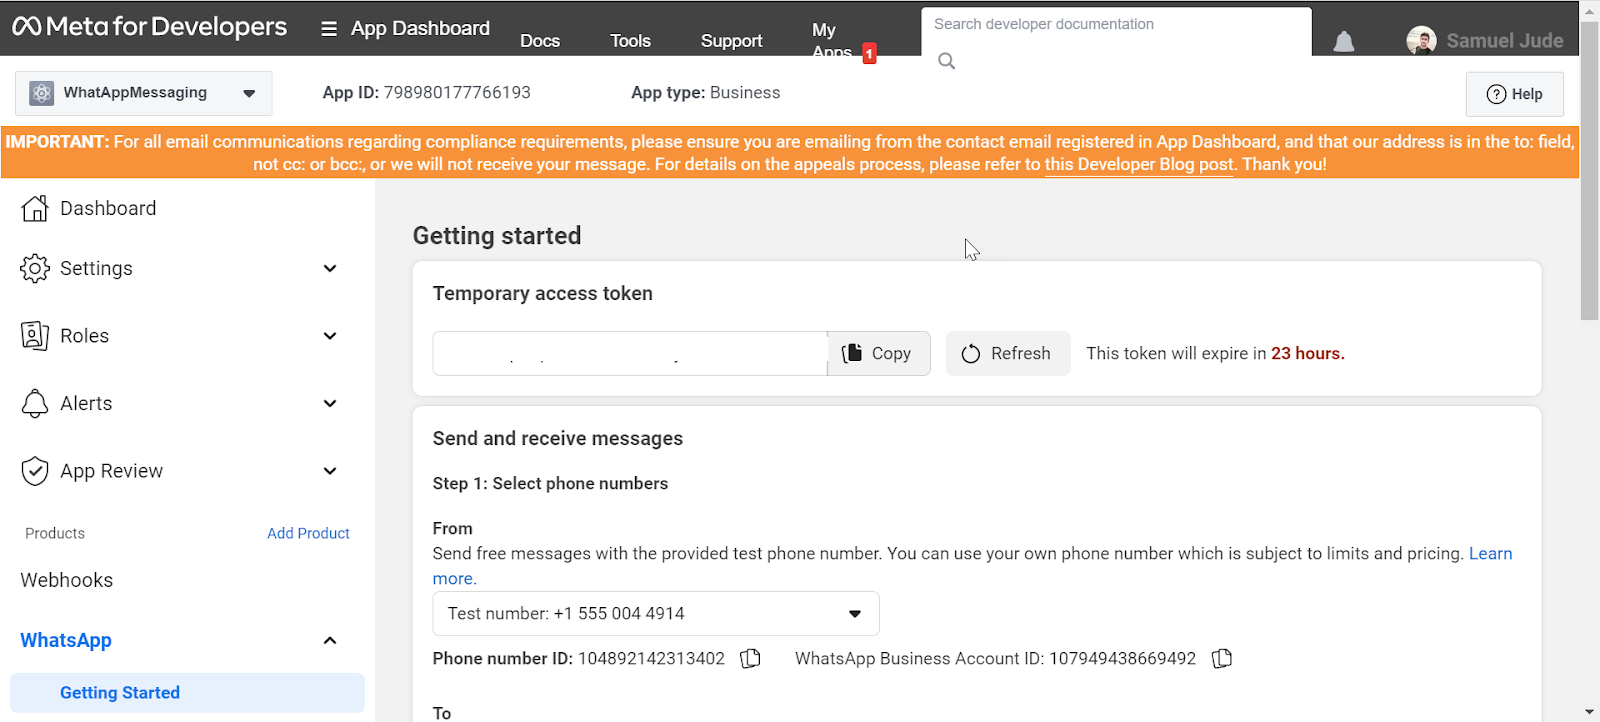Image resolution: width=1600 pixels, height=722 pixels.
Task: Go to the Dashboard sidebar item
Action: 108,208
